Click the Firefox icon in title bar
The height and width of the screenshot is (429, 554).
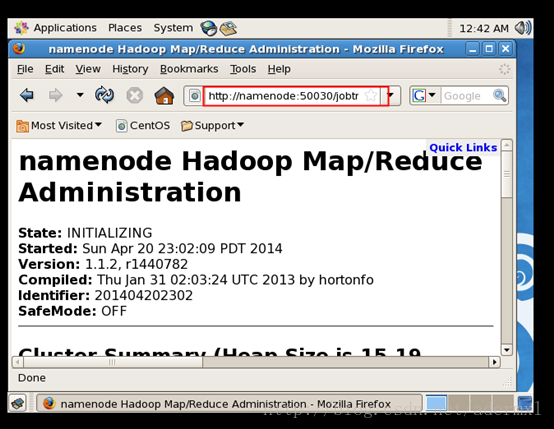(x=19, y=48)
